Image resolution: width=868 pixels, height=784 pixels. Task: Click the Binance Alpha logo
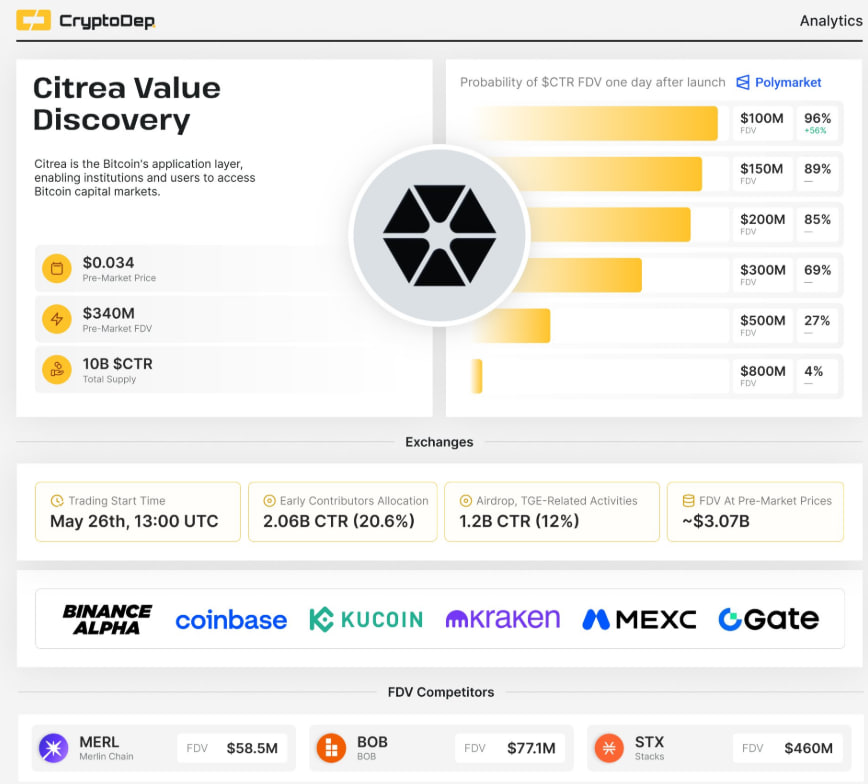(107, 619)
